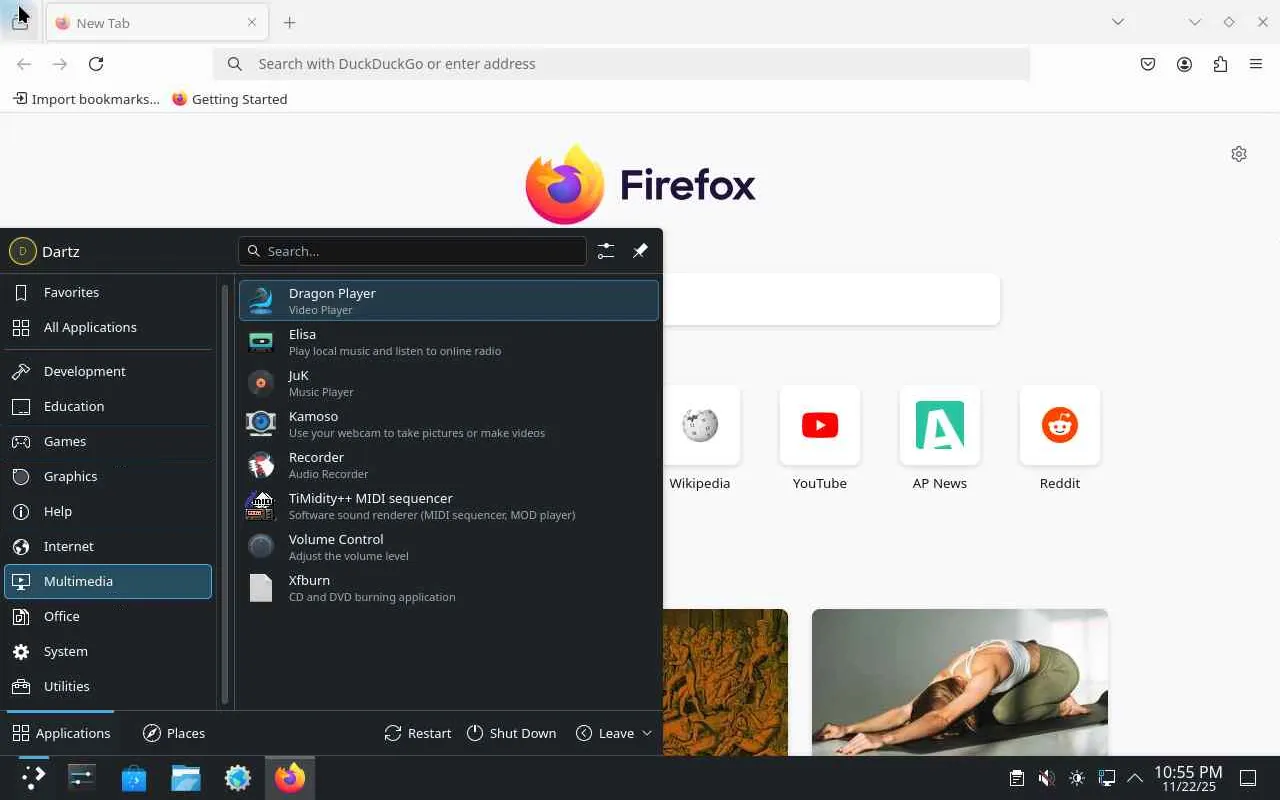Screen dimensions: 1280x800
Task: Start the JuK music player
Action: [449, 383]
